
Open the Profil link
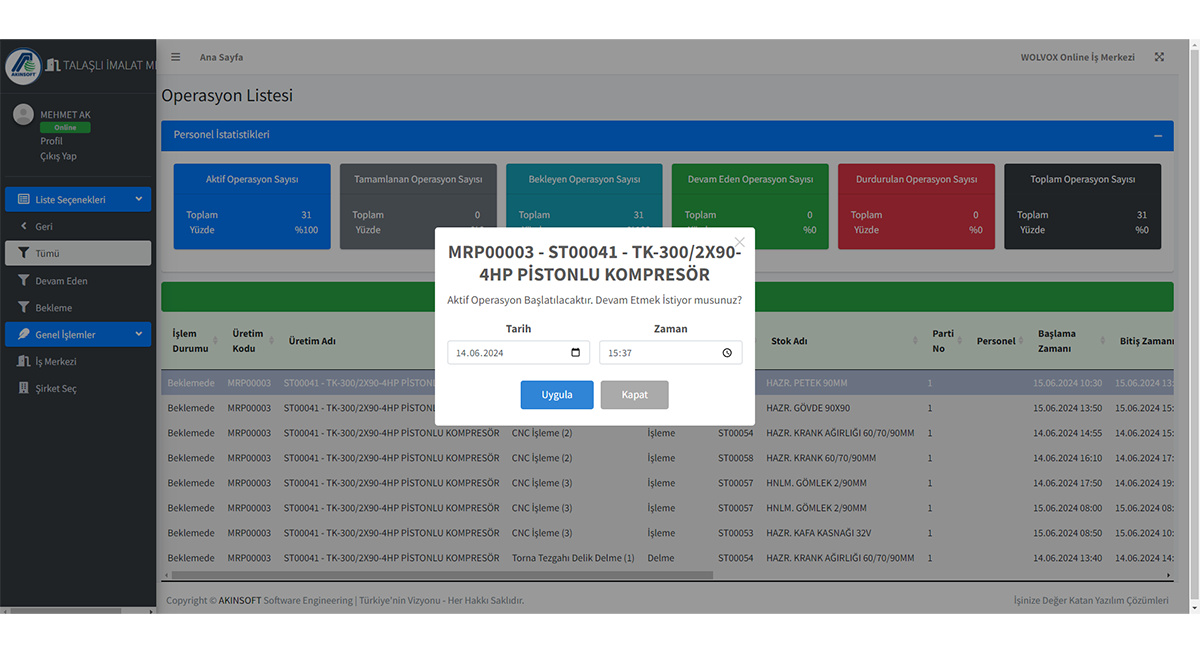[51, 141]
